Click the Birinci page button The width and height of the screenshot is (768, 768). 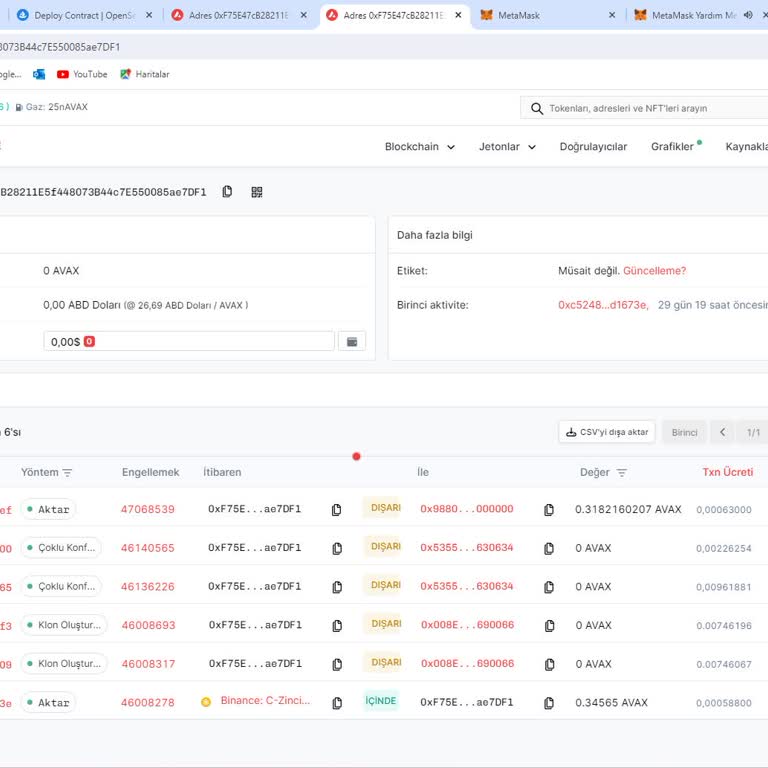pos(684,432)
